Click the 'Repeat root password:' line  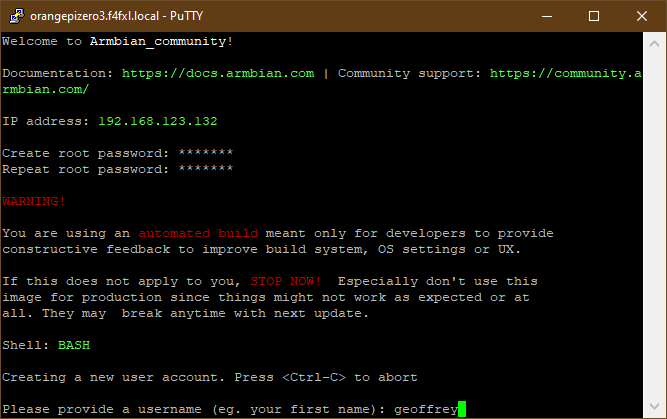[x=117, y=169]
